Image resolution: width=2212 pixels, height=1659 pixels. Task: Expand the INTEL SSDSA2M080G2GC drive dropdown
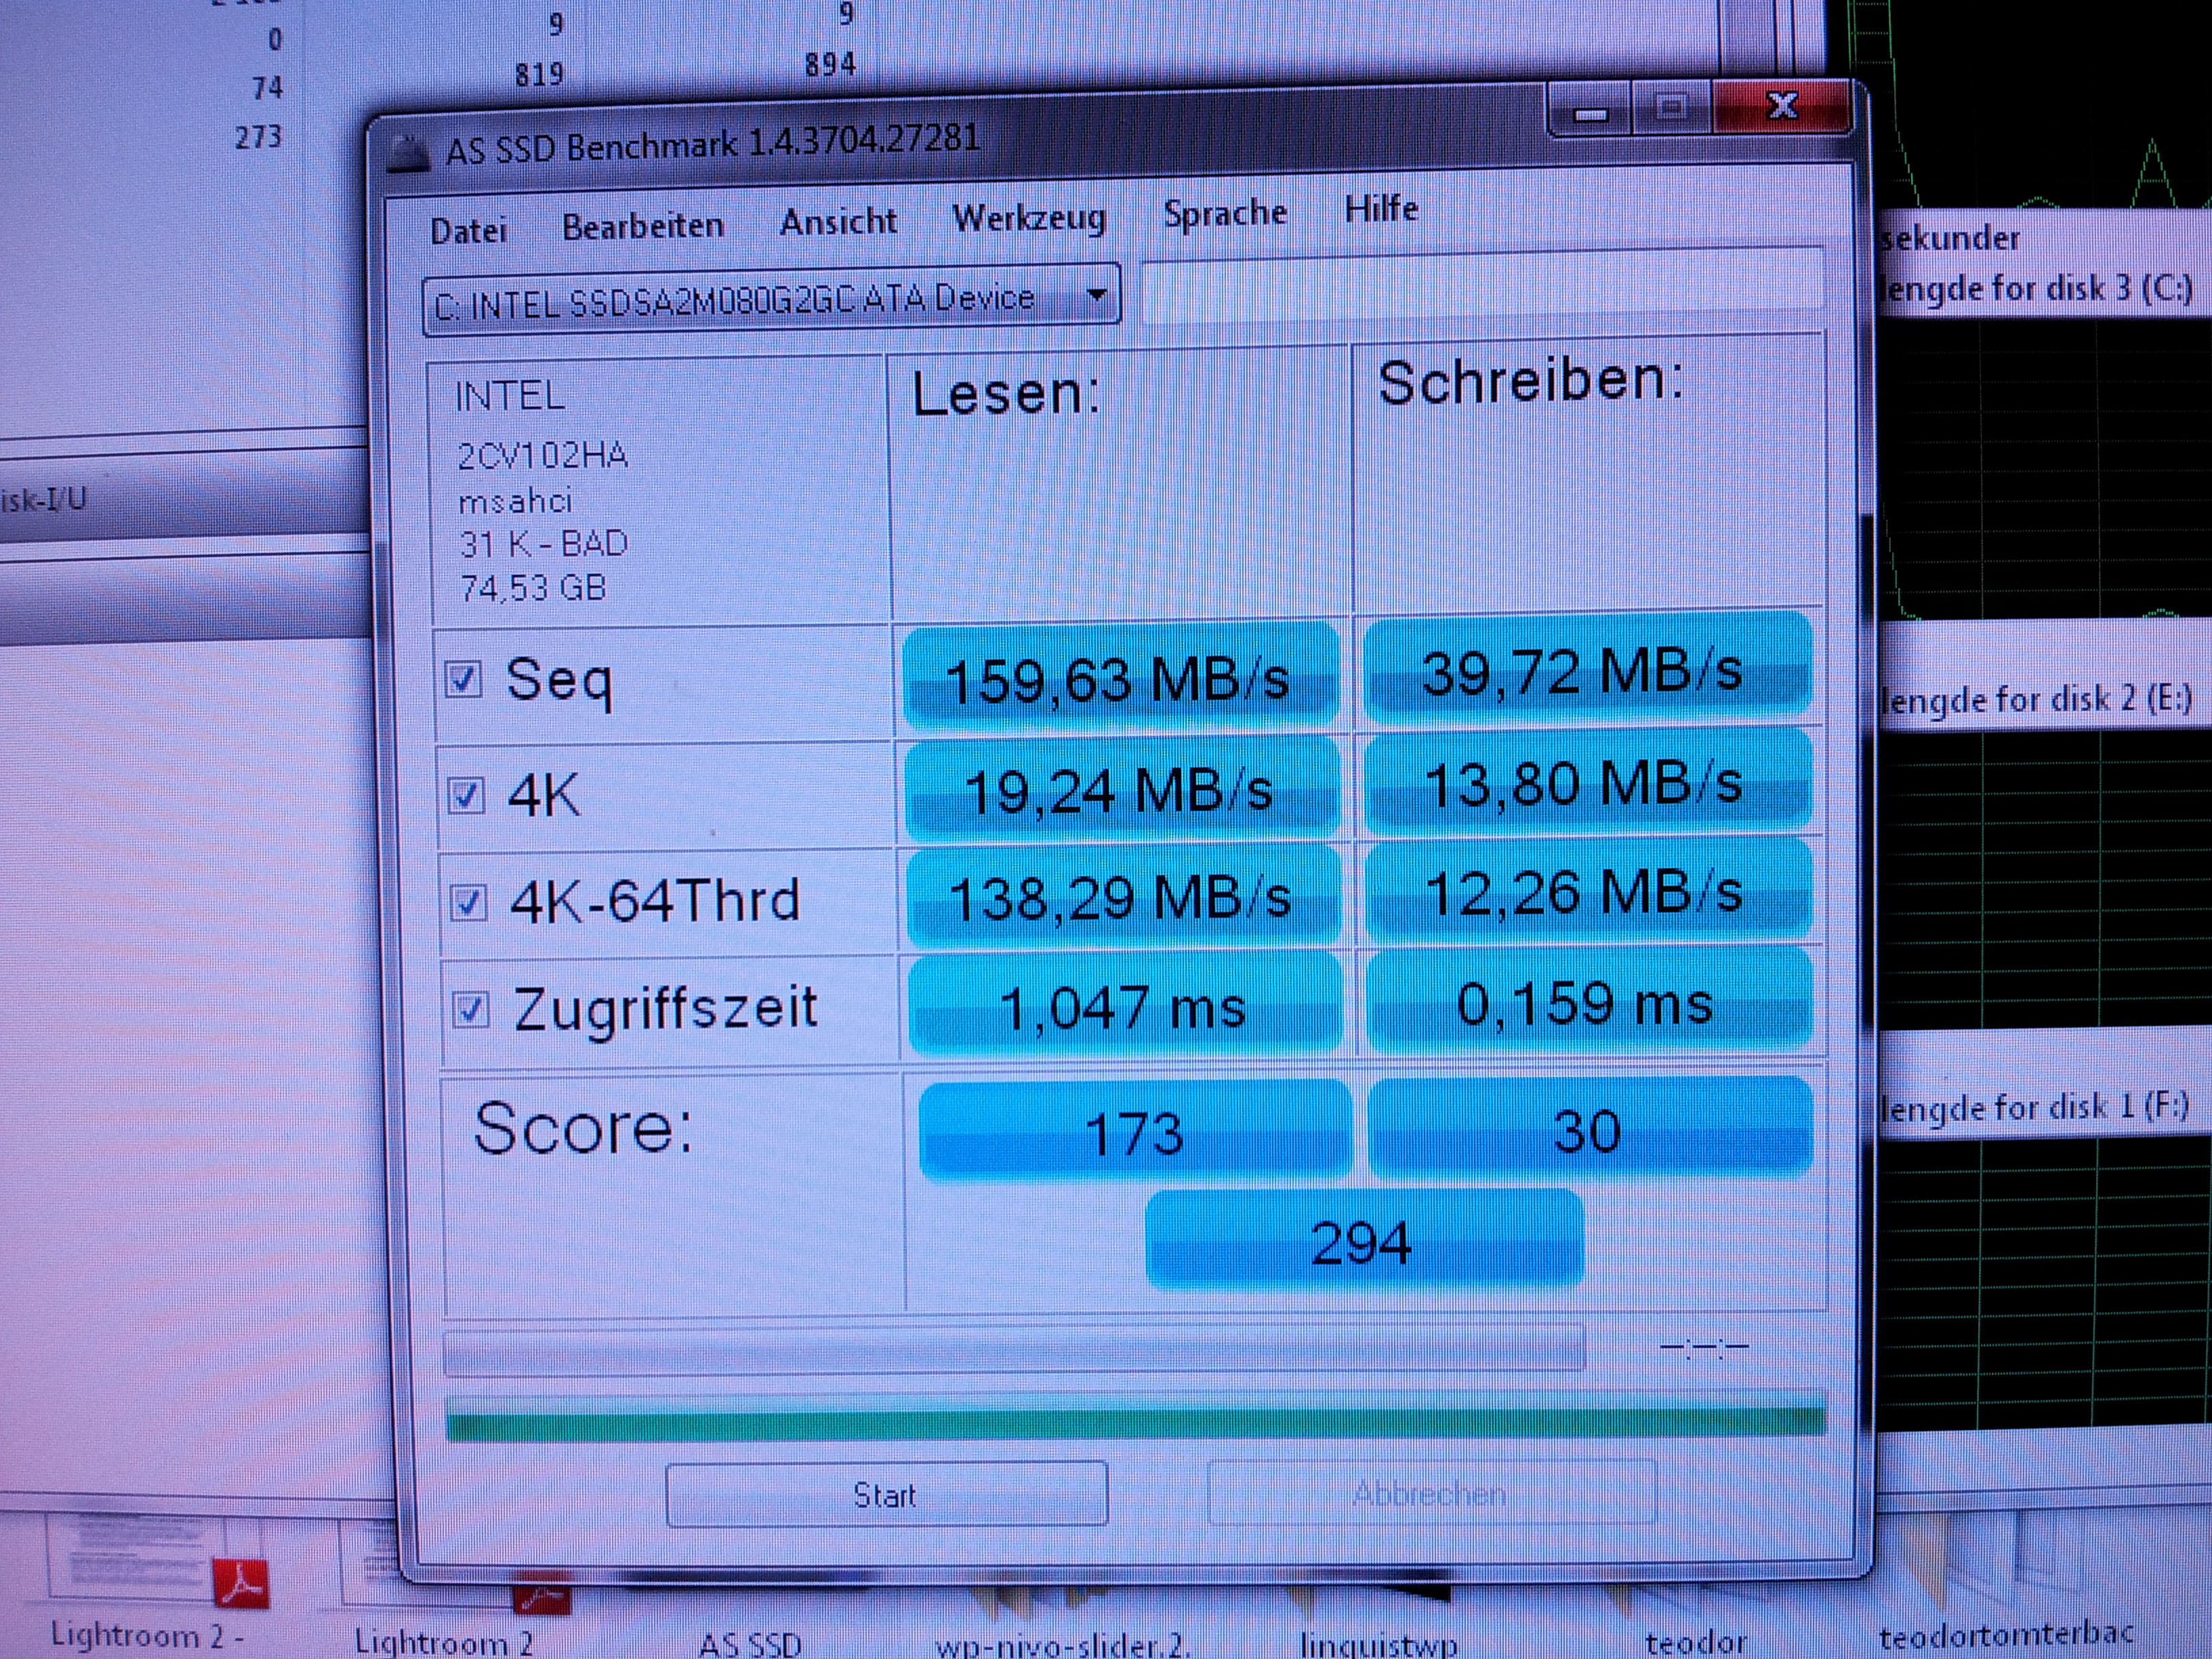(x=771, y=299)
